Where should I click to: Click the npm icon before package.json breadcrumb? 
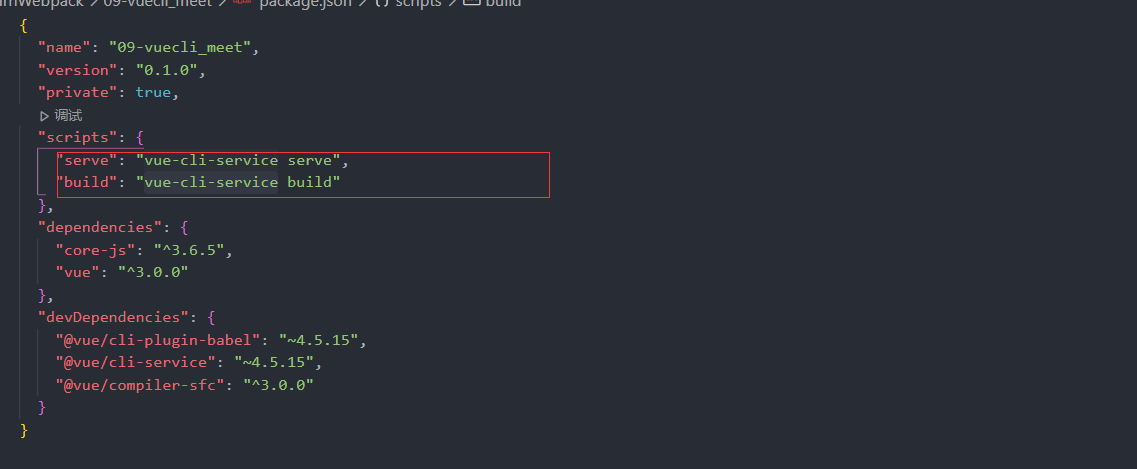[x=241, y=3]
